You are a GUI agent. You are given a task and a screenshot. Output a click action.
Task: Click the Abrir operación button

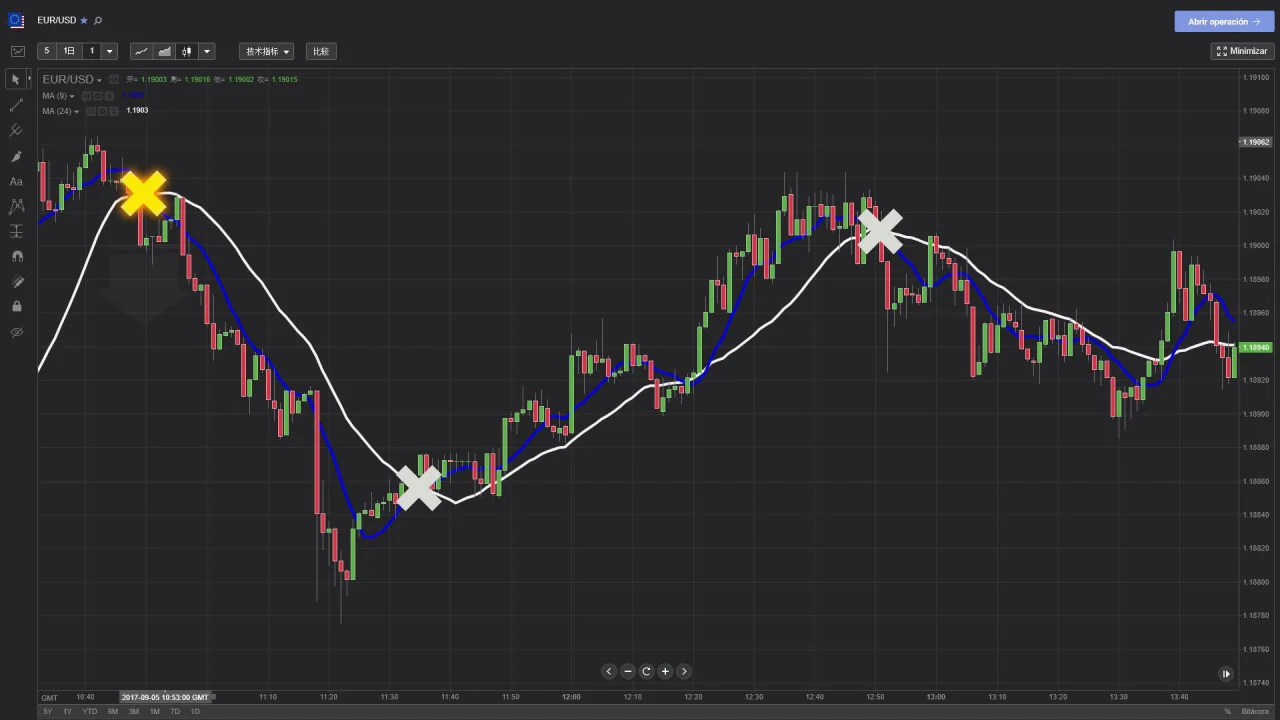click(1224, 21)
